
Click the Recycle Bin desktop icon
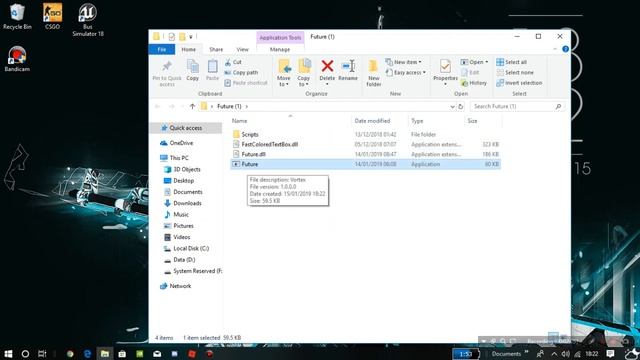click(x=17, y=16)
